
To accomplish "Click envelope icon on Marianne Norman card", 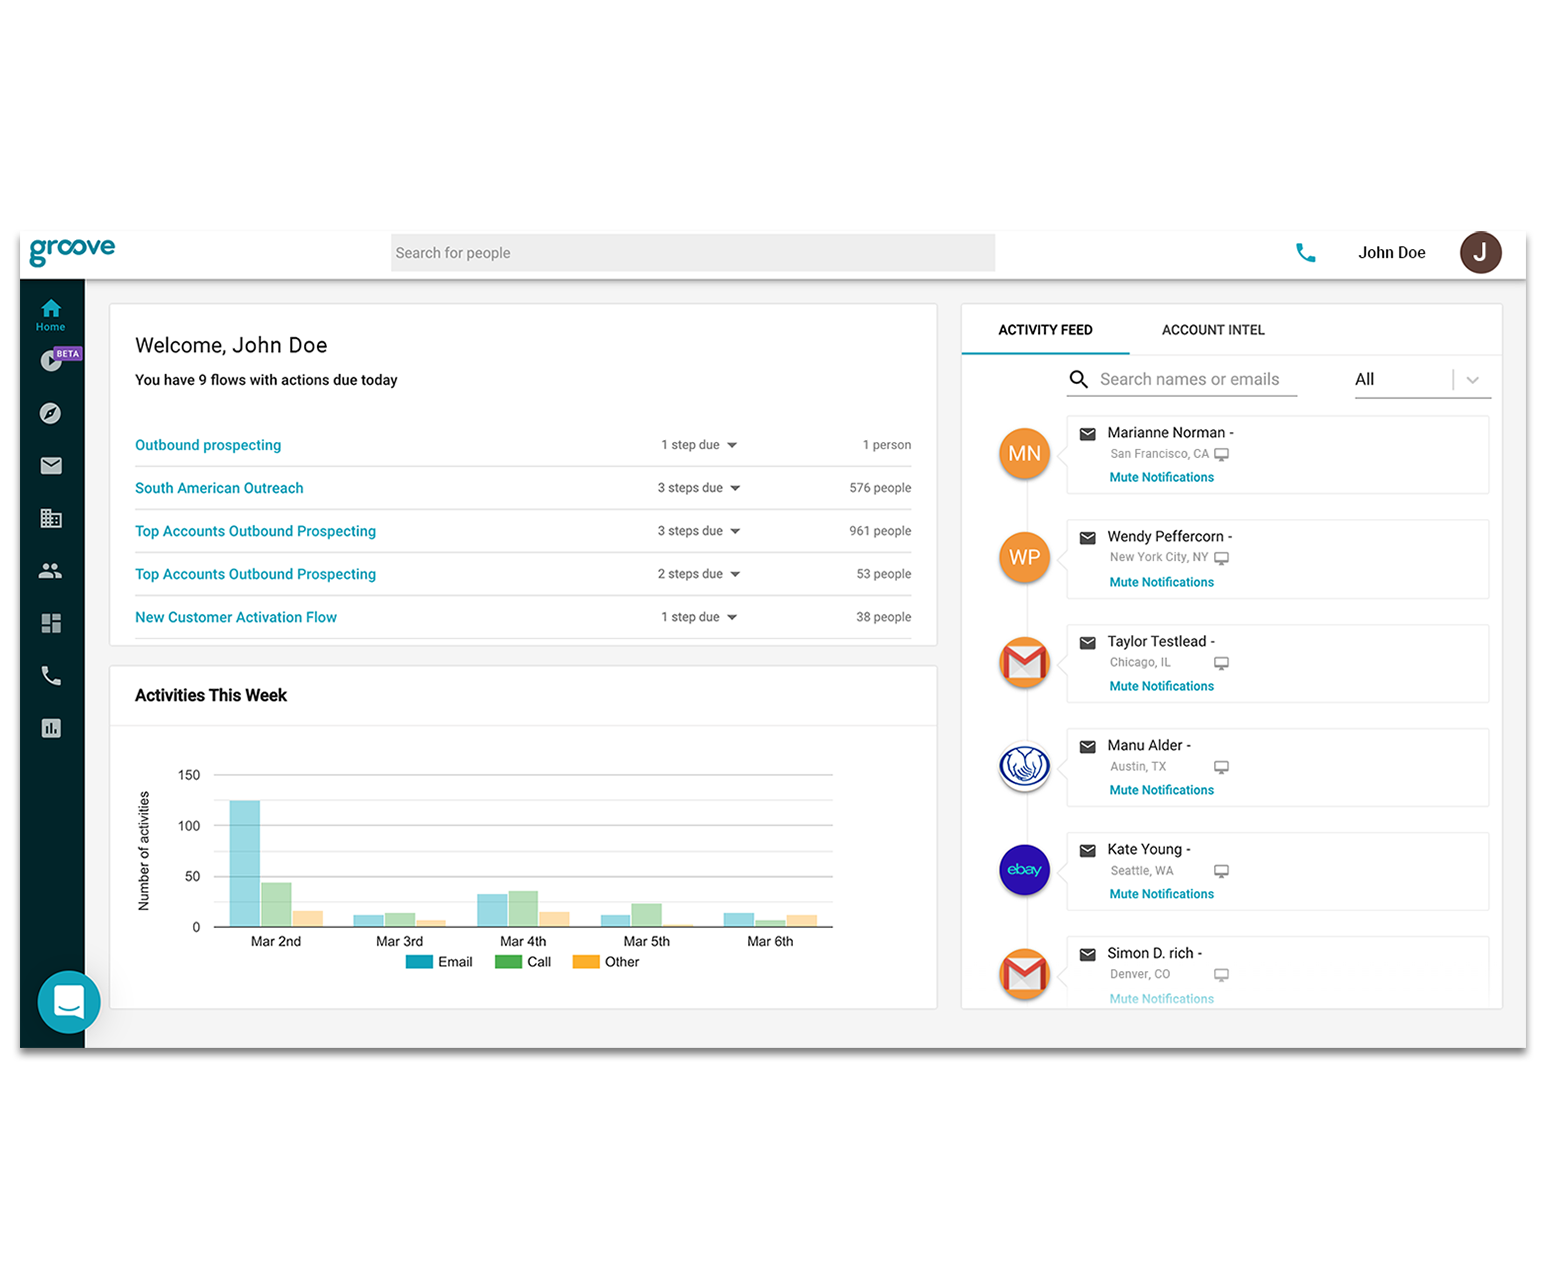I will (1087, 433).
